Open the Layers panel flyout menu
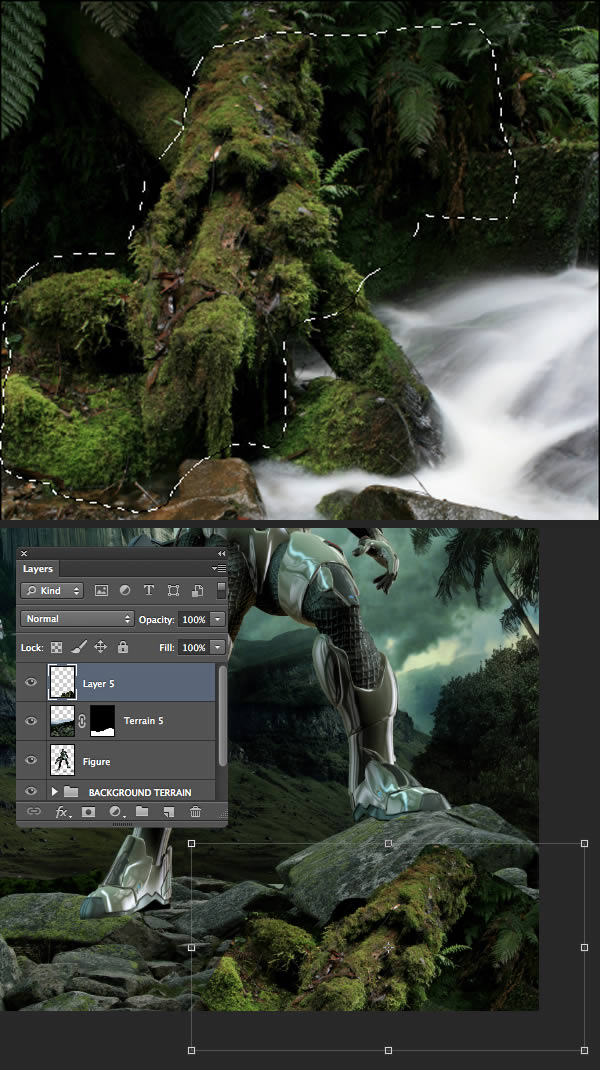The height and width of the screenshot is (1070, 600). [x=218, y=568]
